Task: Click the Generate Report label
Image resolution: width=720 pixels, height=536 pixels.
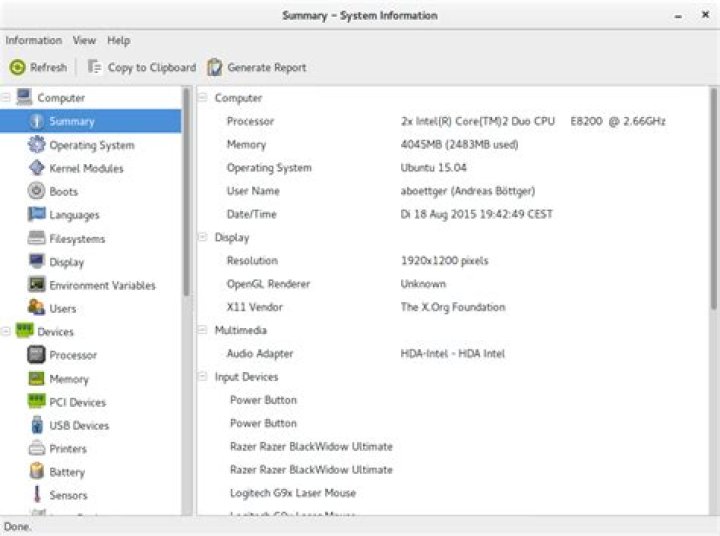Action: [267, 68]
